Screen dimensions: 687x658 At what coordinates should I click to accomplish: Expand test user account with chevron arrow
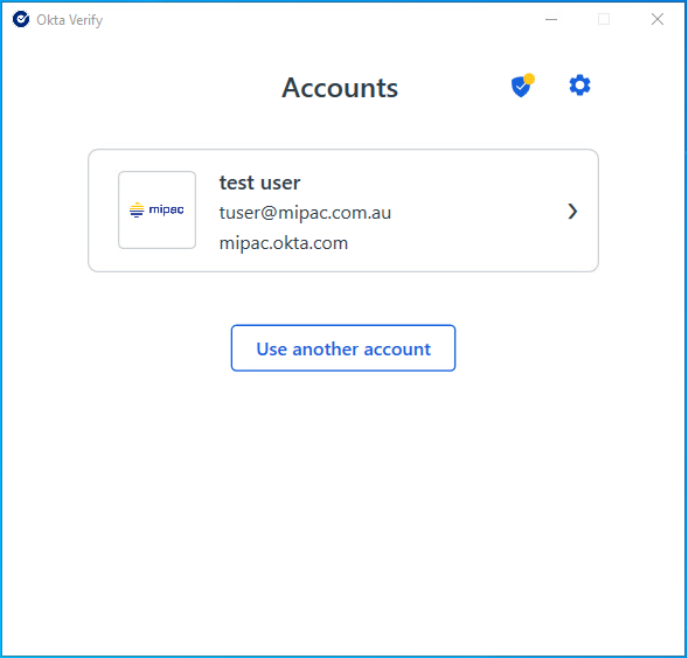[x=572, y=211]
